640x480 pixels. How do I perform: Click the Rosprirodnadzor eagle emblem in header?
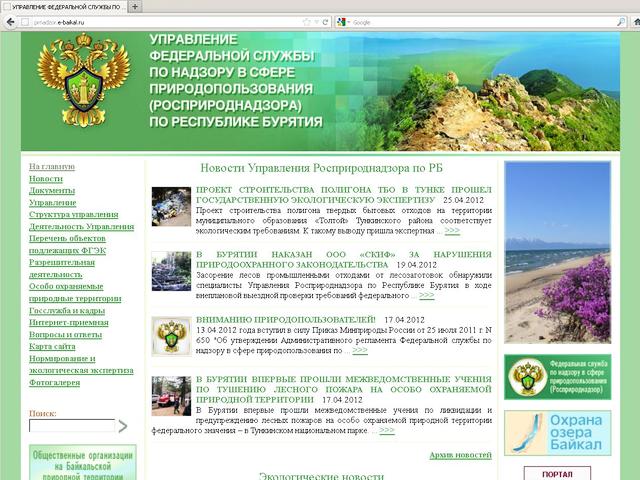[83, 80]
